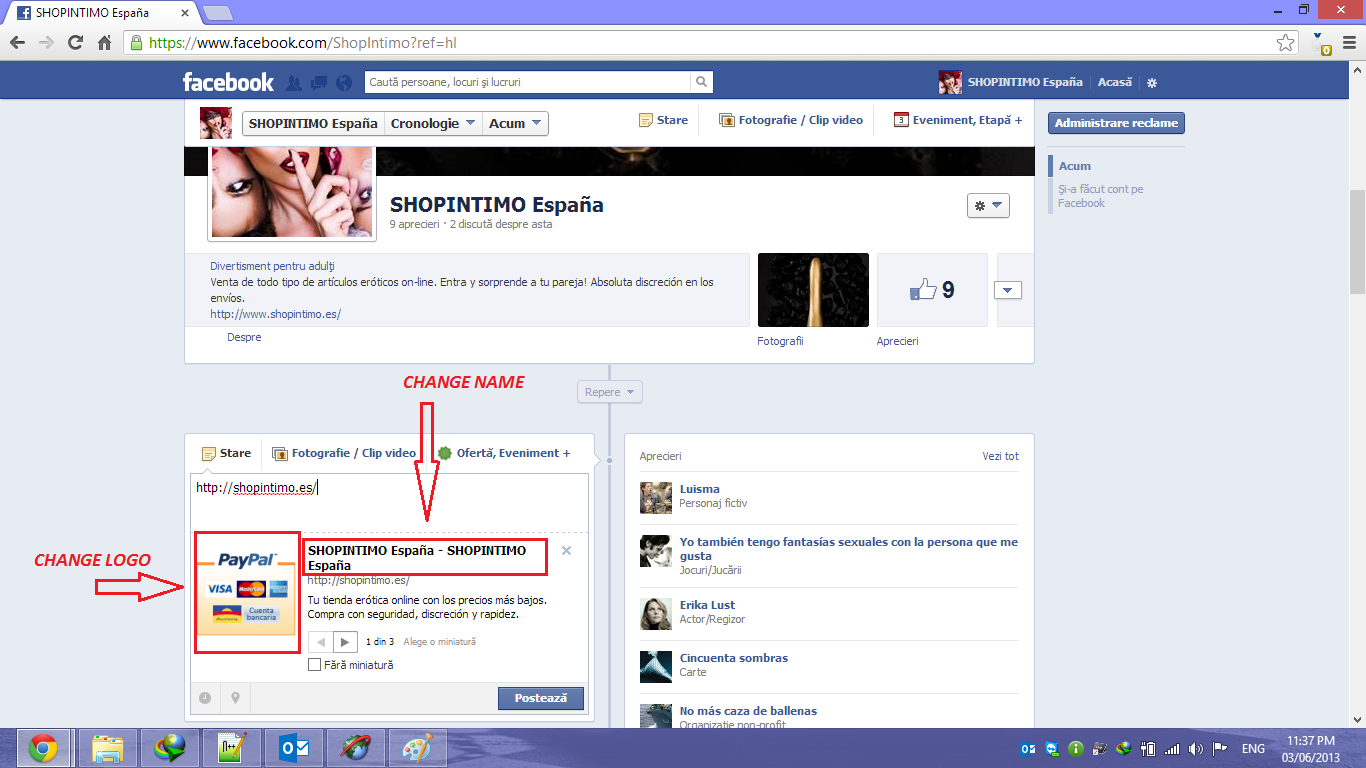Reload the page with the refresh icon

coord(75,43)
